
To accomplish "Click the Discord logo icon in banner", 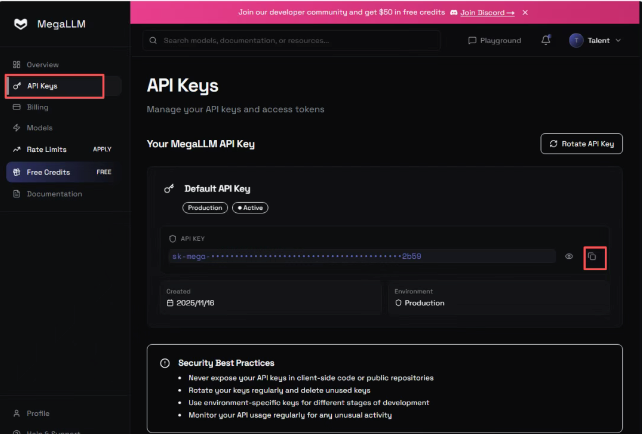I will click(x=454, y=13).
